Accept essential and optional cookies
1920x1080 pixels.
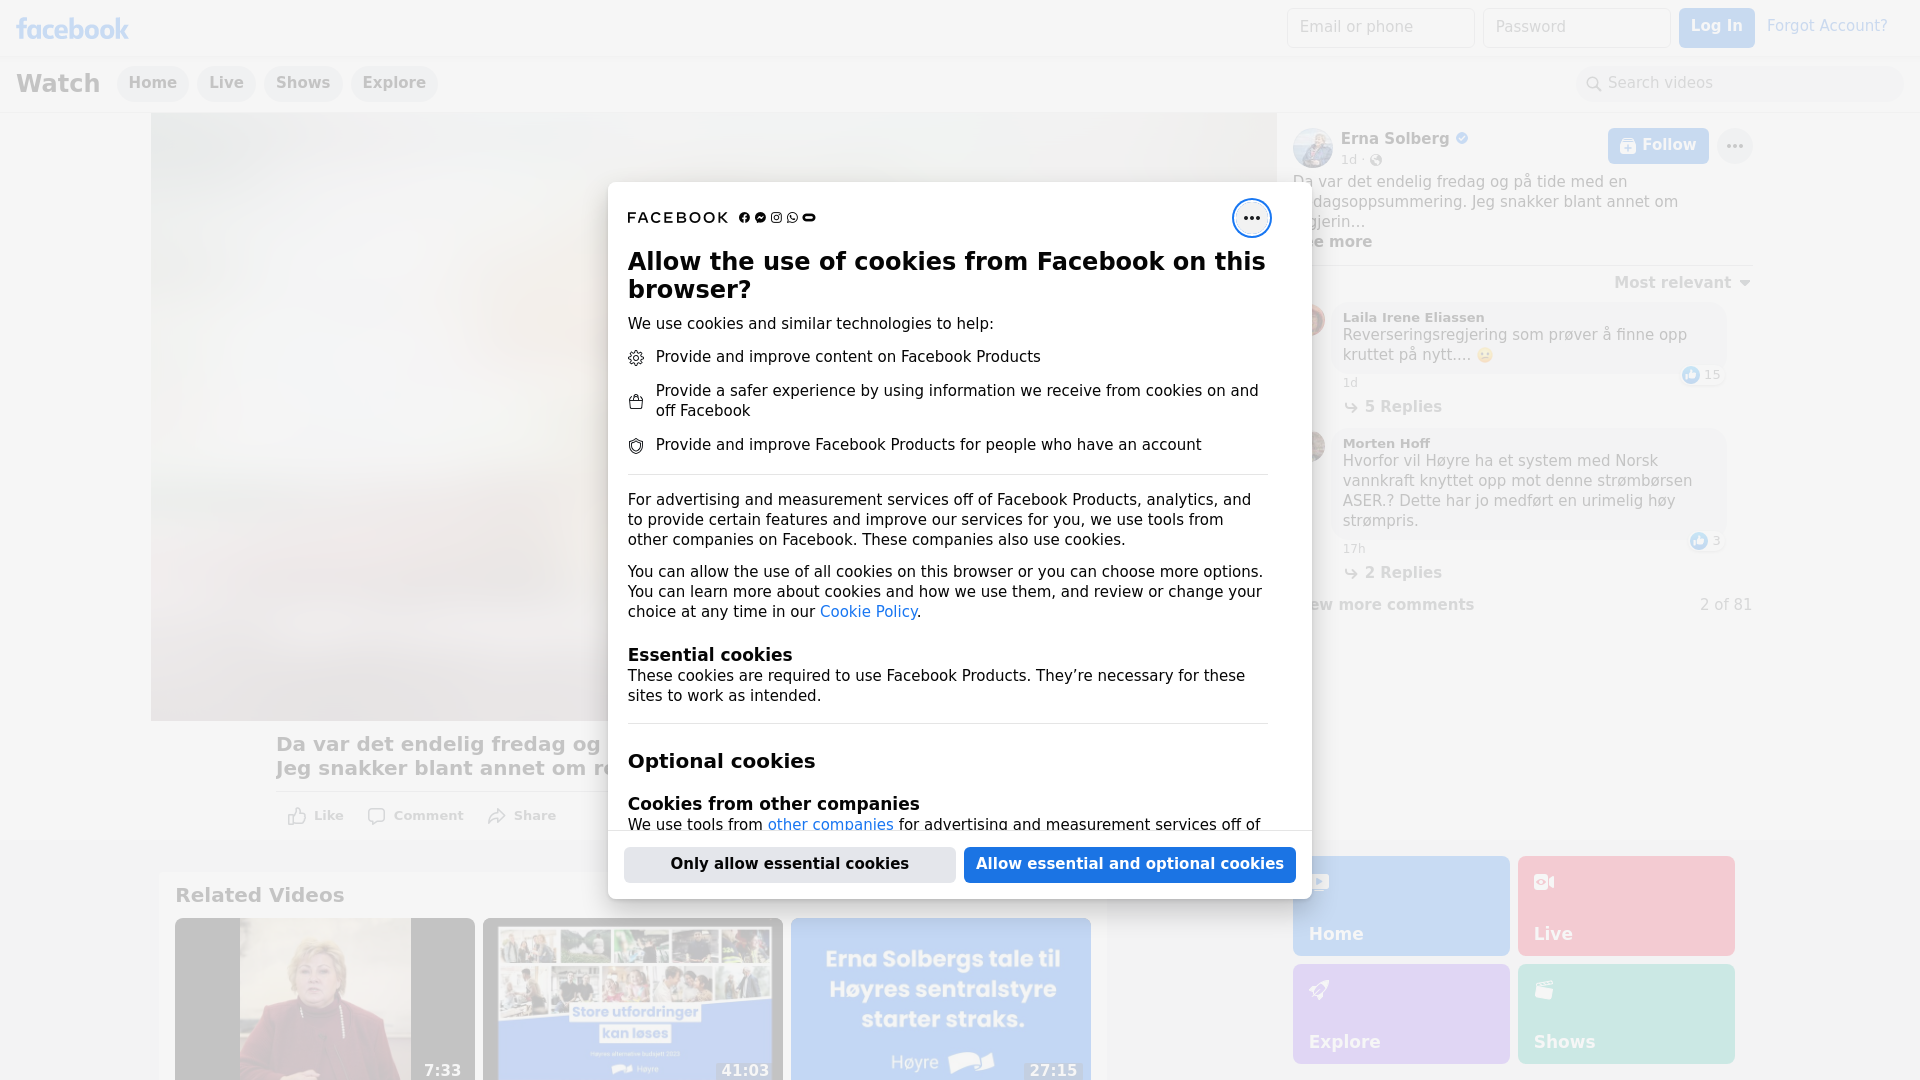click(1130, 865)
